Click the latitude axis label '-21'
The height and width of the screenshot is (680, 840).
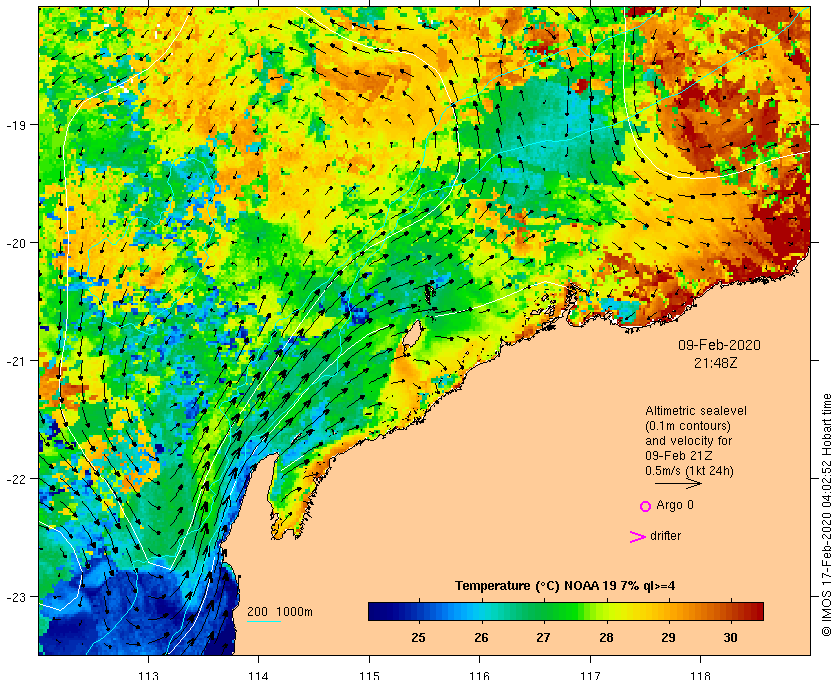16,361
